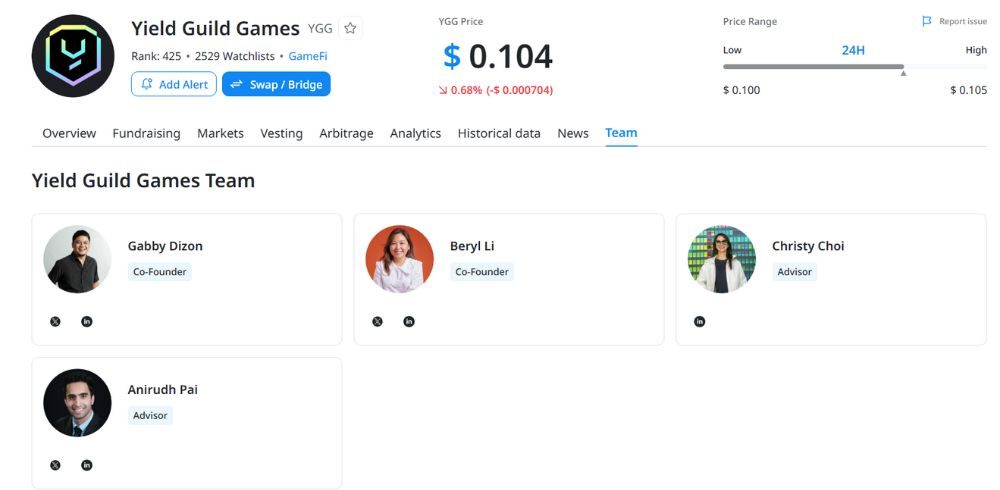
Task: Open Christy Choi's LinkedIn icon
Action: 700,322
